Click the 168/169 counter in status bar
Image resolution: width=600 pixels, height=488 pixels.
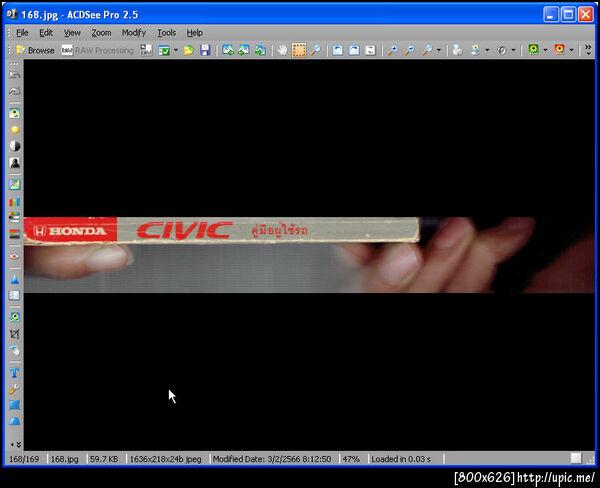click(x=24, y=459)
